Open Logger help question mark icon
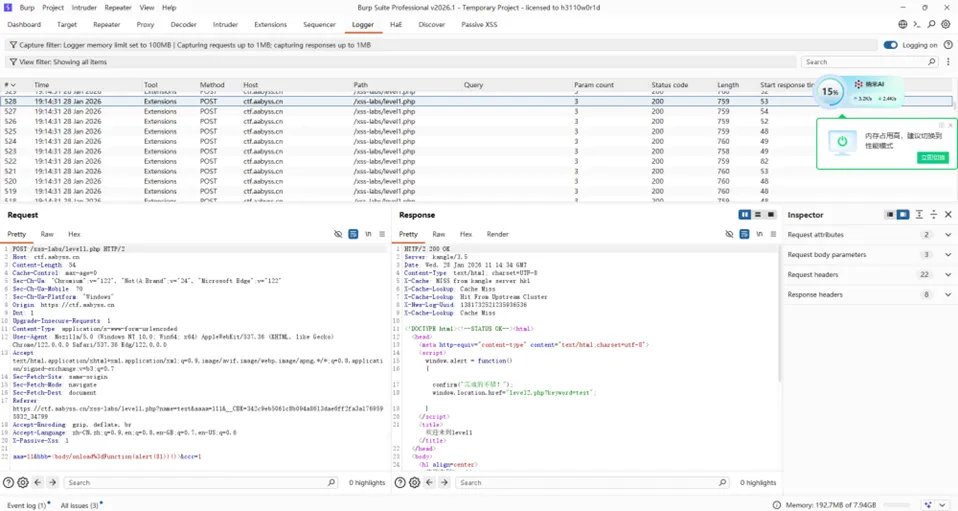This screenshot has height=511, width=958. click(948, 45)
